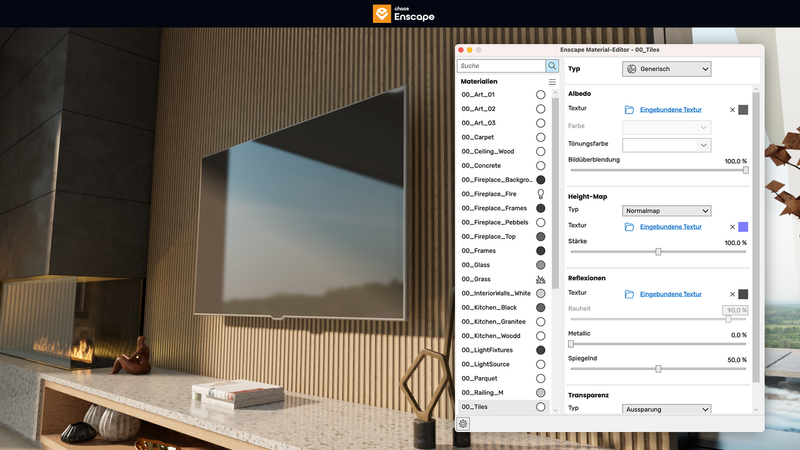Click the 00_Grass grass type icon

pyautogui.click(x=540, y=279)
